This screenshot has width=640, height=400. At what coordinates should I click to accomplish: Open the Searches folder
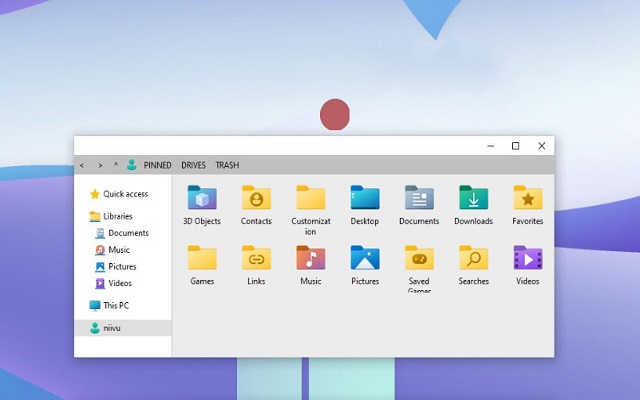click(x=473, y=265)
